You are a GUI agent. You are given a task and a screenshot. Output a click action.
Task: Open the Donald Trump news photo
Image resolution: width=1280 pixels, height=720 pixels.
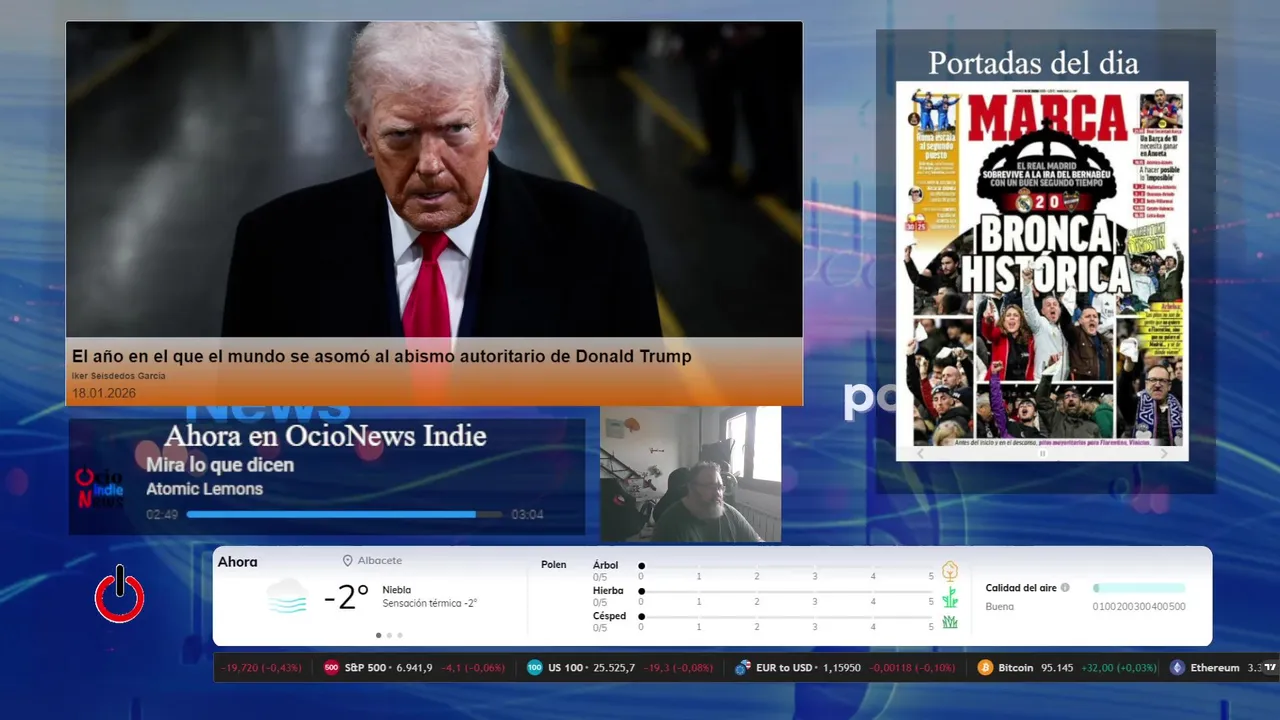coord(434,180)
